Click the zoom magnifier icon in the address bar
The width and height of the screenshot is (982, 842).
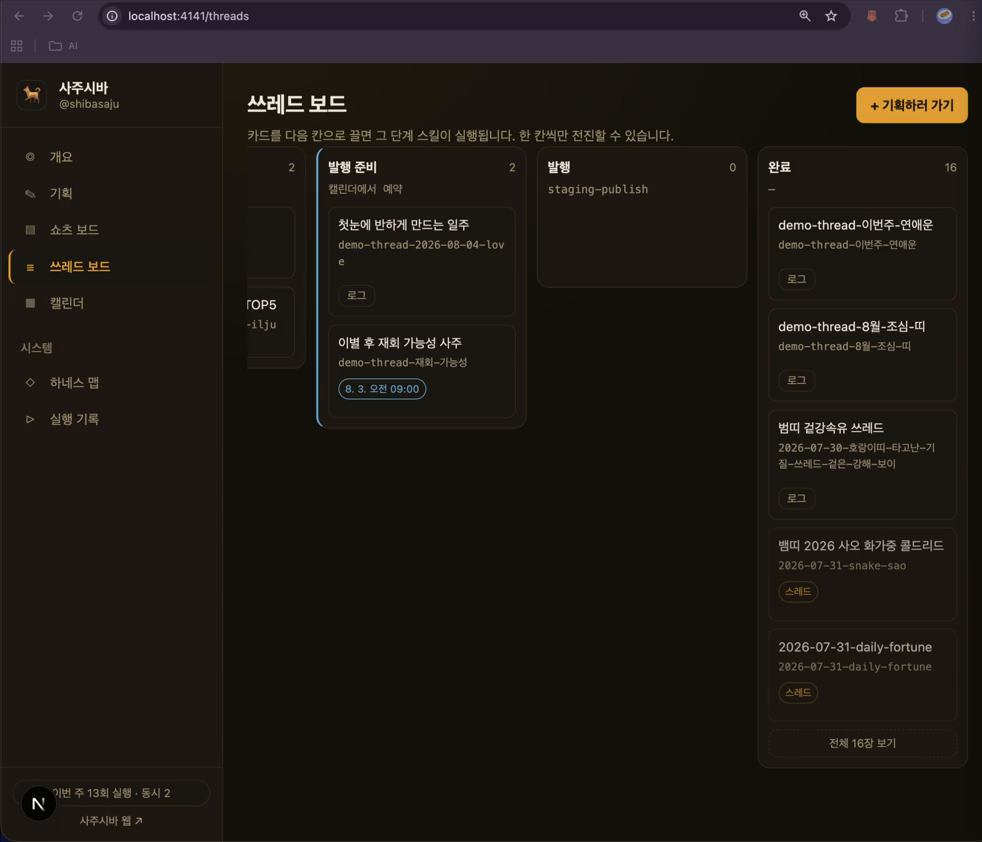point(805,16)
